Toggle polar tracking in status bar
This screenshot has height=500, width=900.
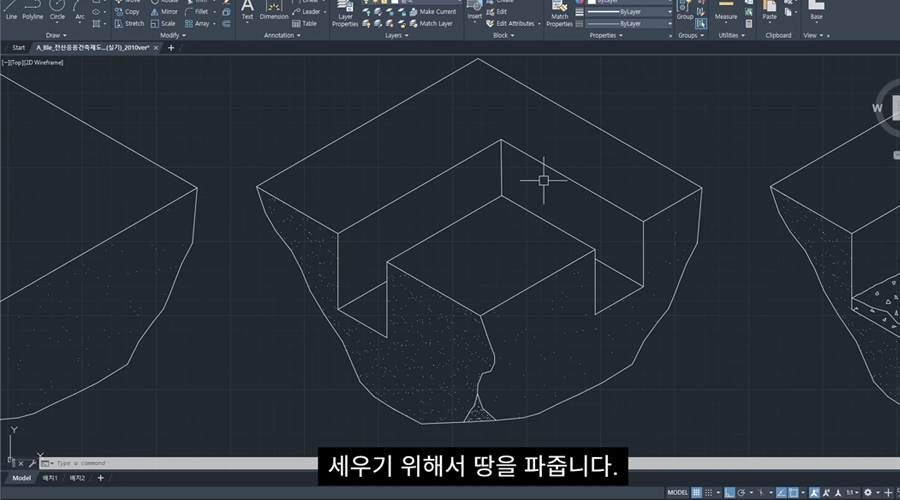(742, 493)
